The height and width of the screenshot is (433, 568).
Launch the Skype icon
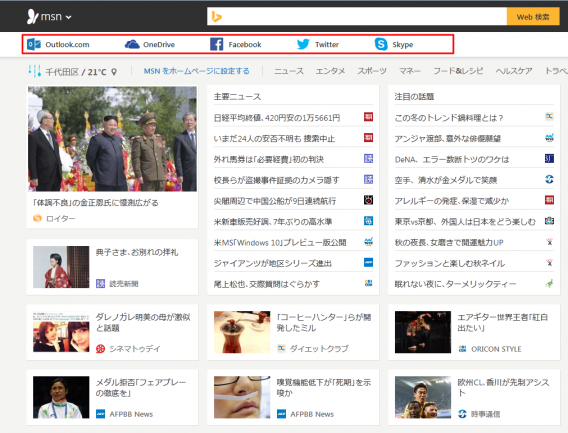pyautogui.click(x=381, y=44)
